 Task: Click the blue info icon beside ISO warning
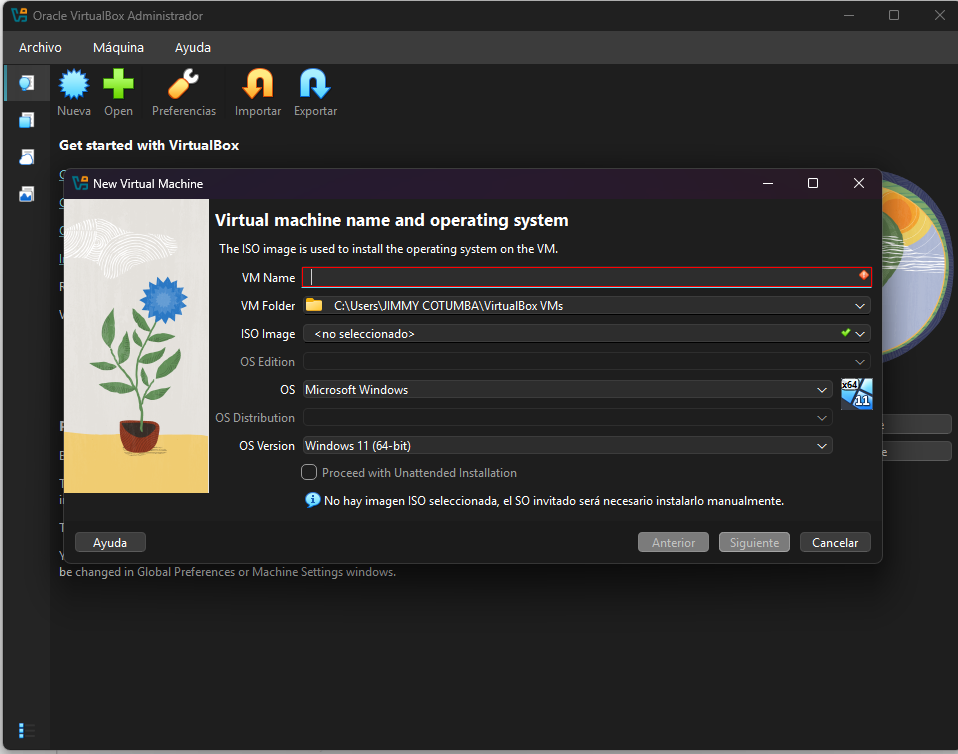[312, 500]
